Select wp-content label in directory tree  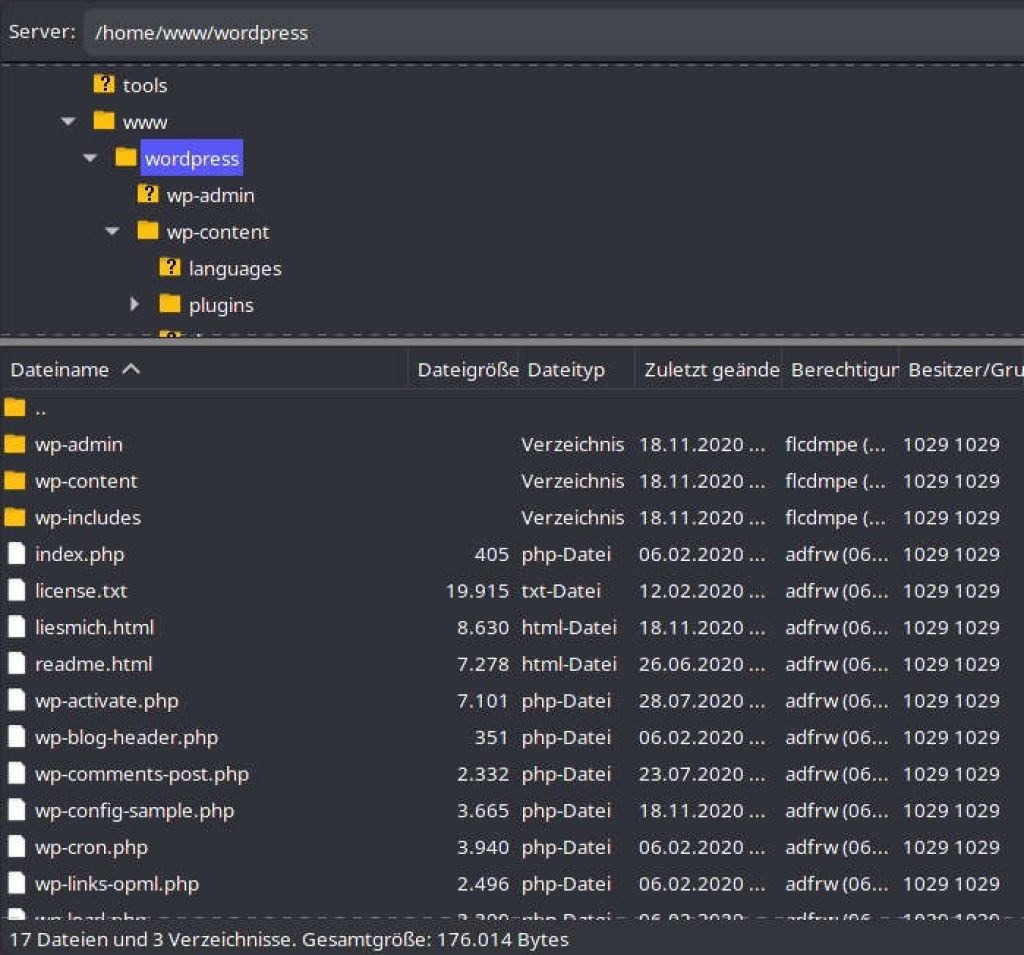pyautogui.click(x=217, y=232)
